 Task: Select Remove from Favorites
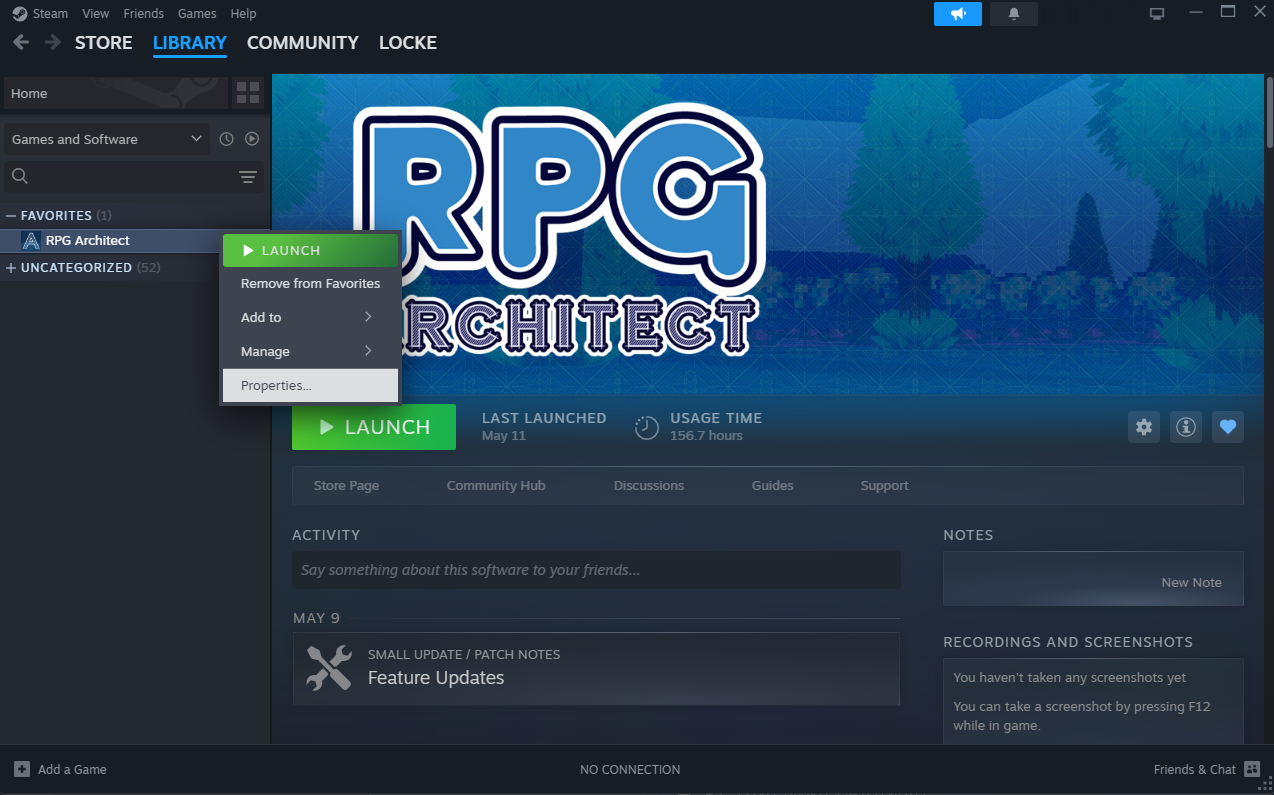coord(310,284)
